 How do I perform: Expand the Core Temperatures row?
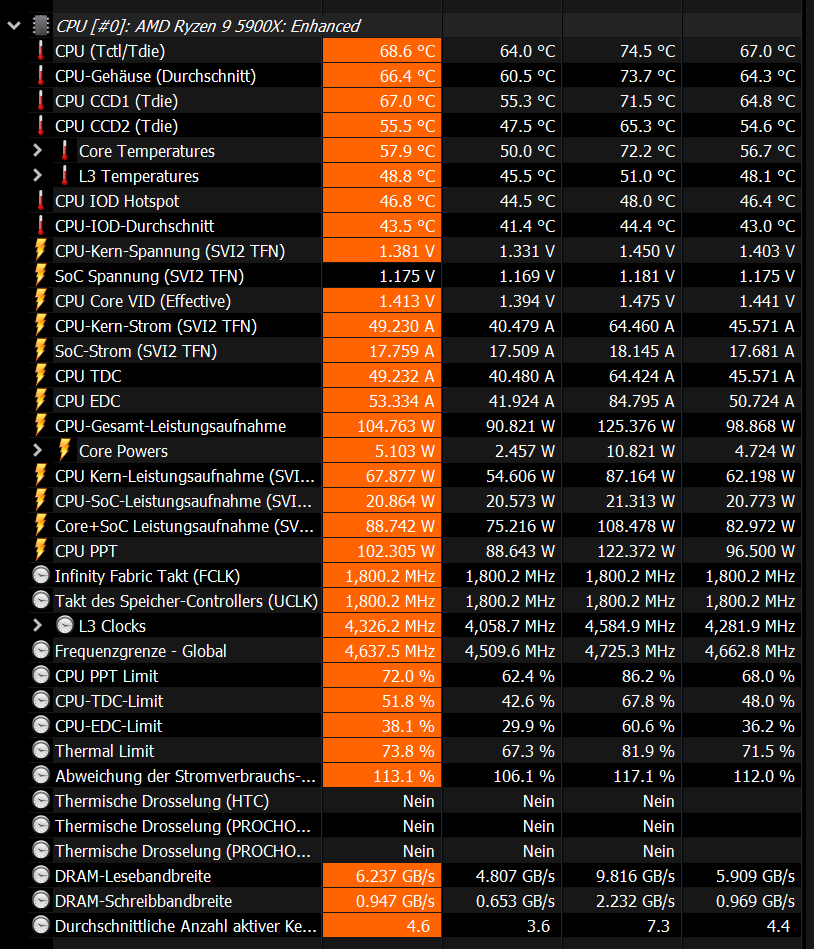38,151
